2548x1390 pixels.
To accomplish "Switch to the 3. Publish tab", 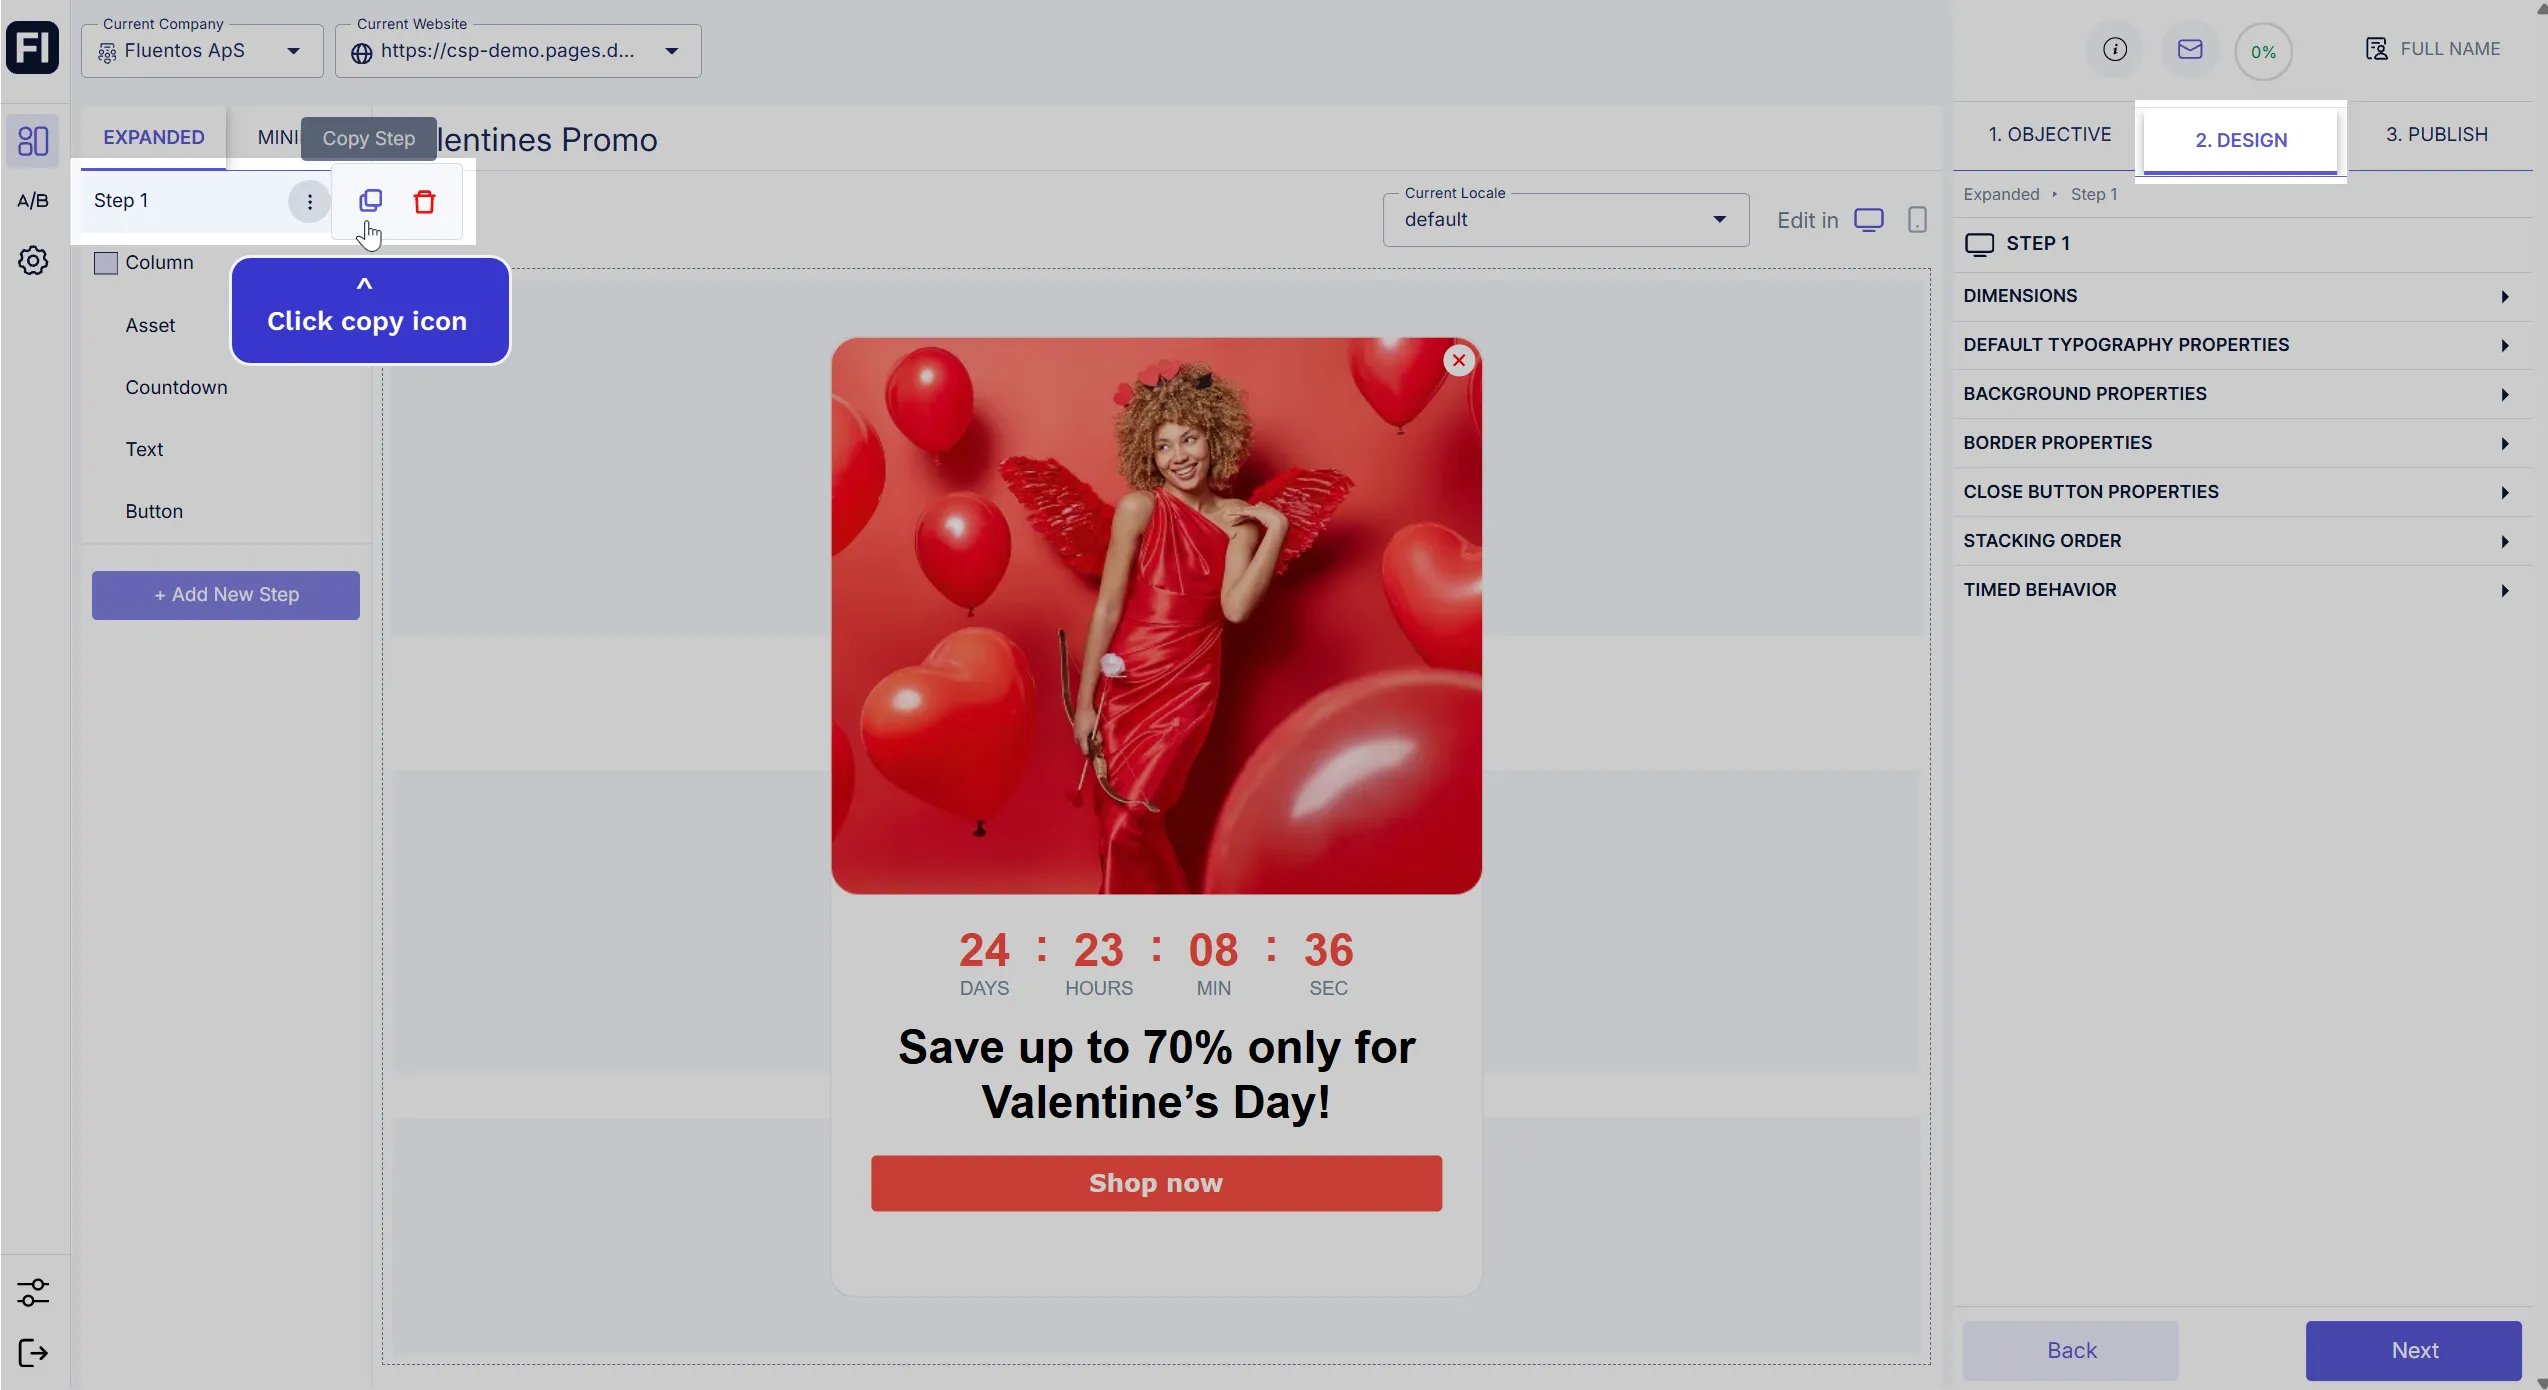I will 2436,135.
